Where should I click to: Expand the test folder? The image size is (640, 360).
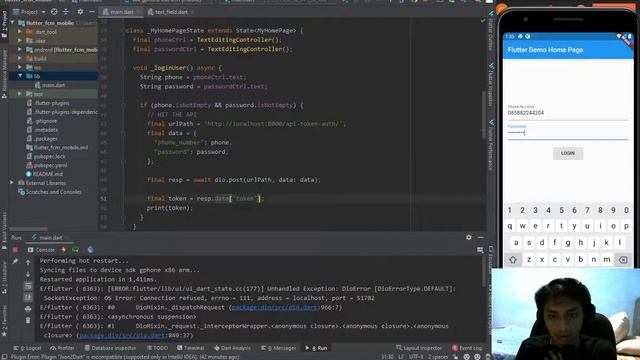pos(20,94)
